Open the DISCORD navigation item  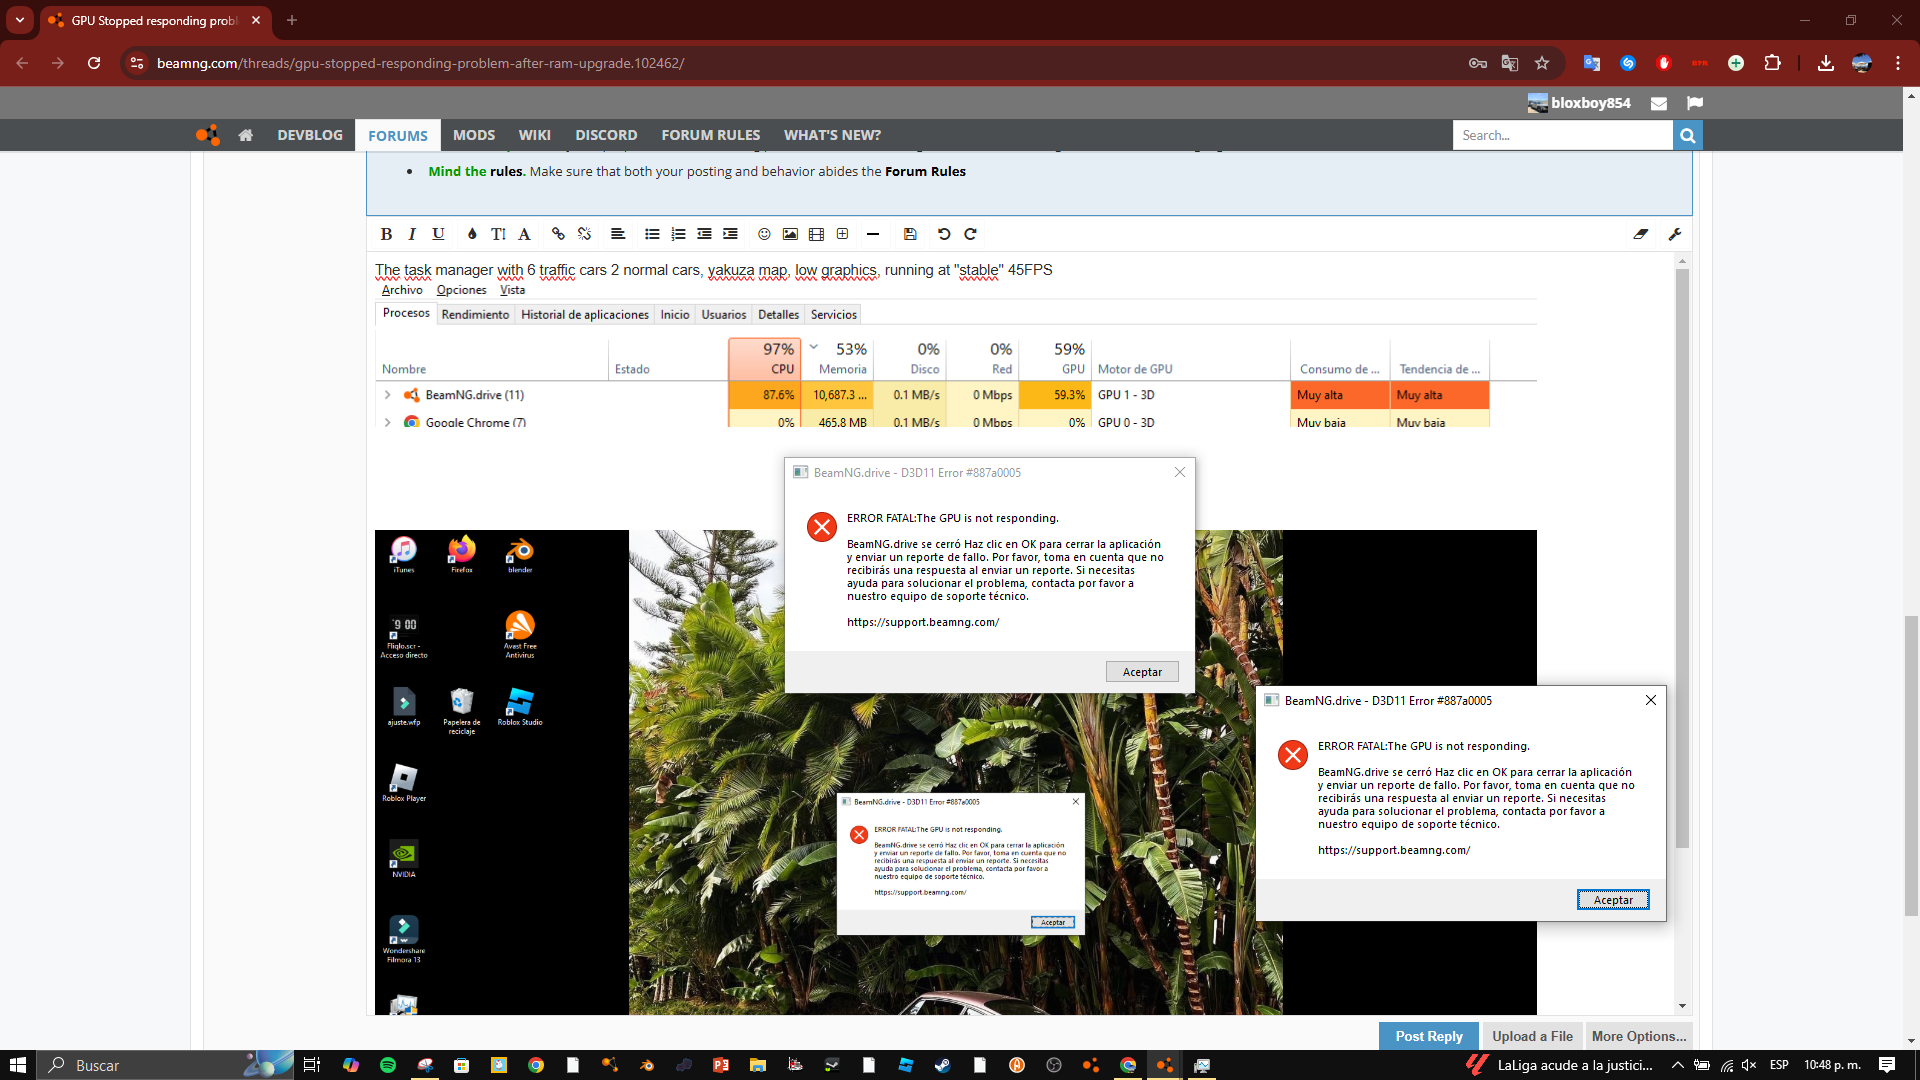click(x=606, y=135)
